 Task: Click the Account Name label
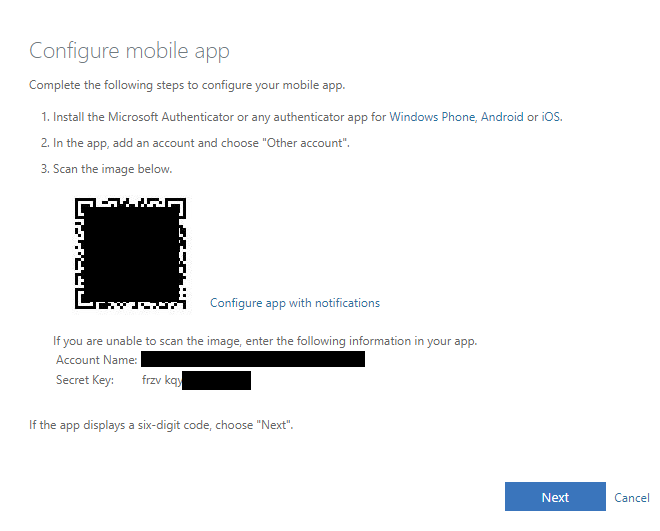click(x=96, y=360)
